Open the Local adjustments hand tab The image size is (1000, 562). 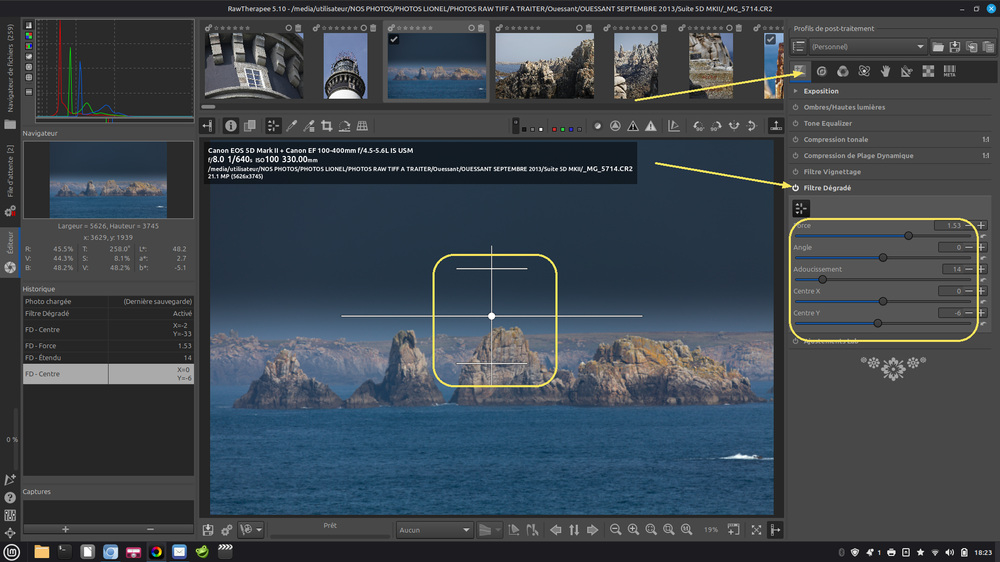[885, 71]
